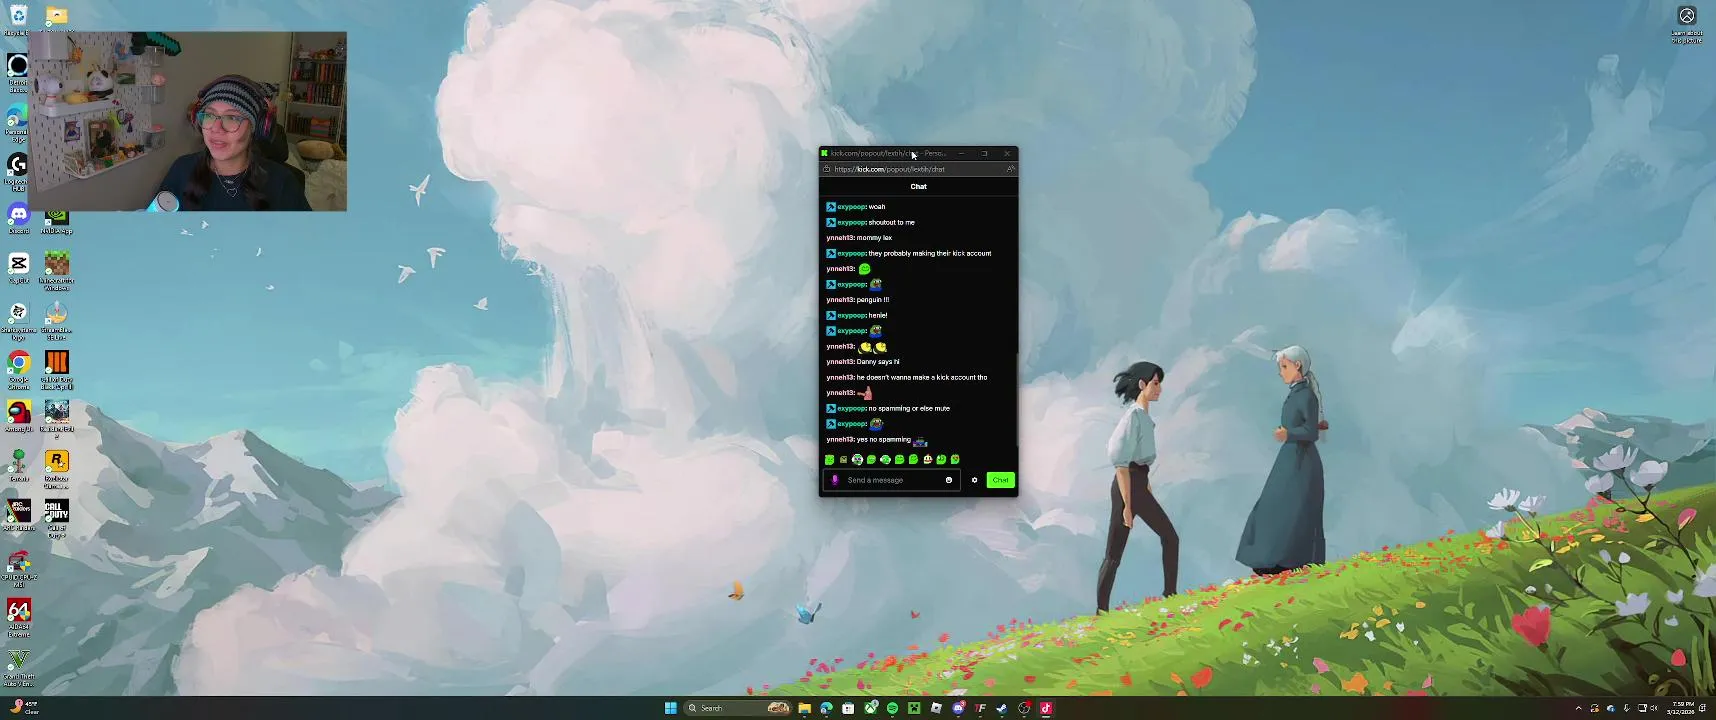Image resolution: width=1716 pixels, height=720 pixels.
Task: Open the Windows Start menu
Action: [671, 708]
